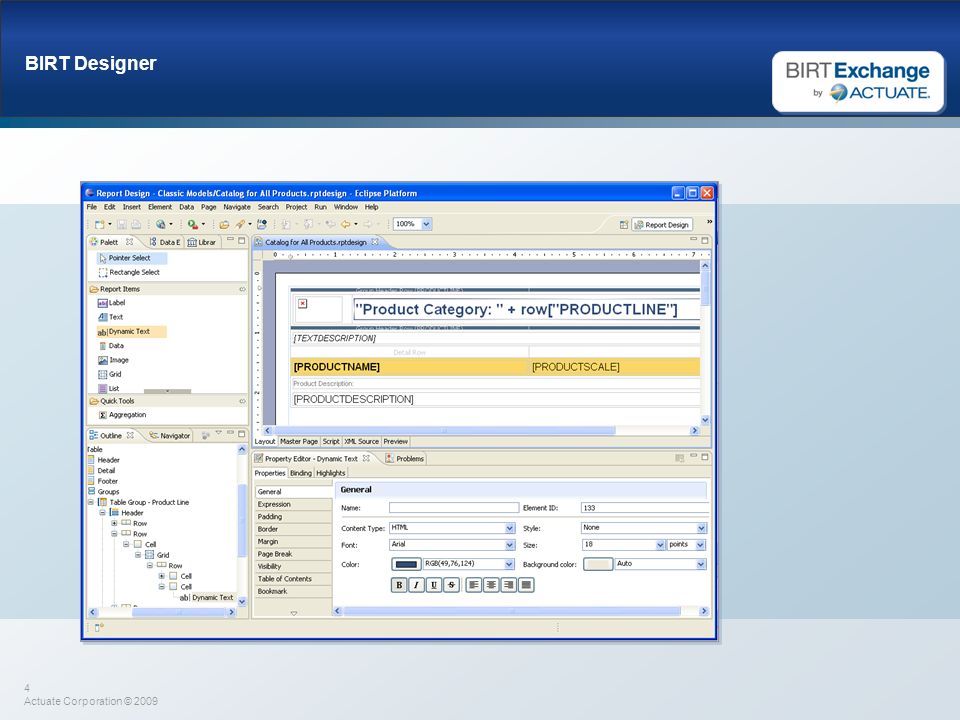Image resolution: width=960 pixels, height=720 pixels.
Task: Justify text in Property Editor
Action: pos(526,585)
